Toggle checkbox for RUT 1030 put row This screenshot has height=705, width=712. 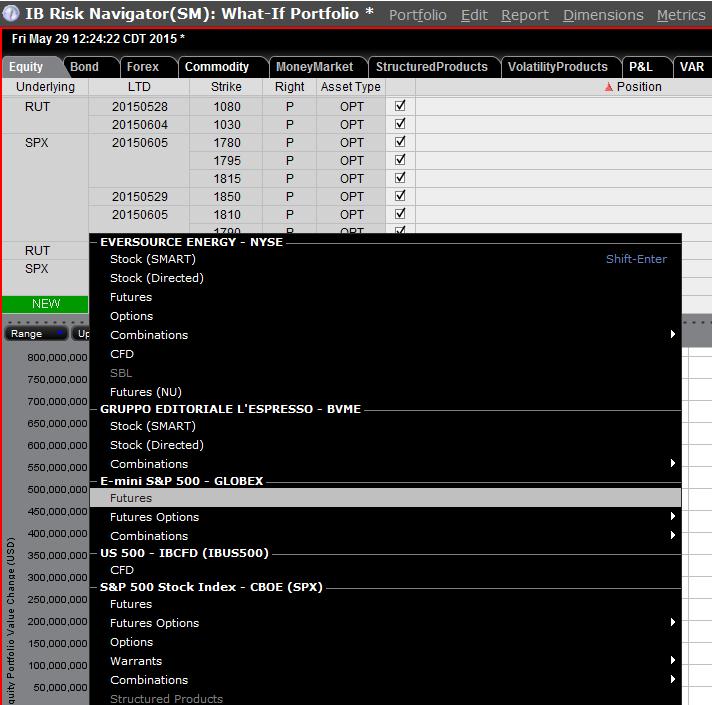point(400,124)
